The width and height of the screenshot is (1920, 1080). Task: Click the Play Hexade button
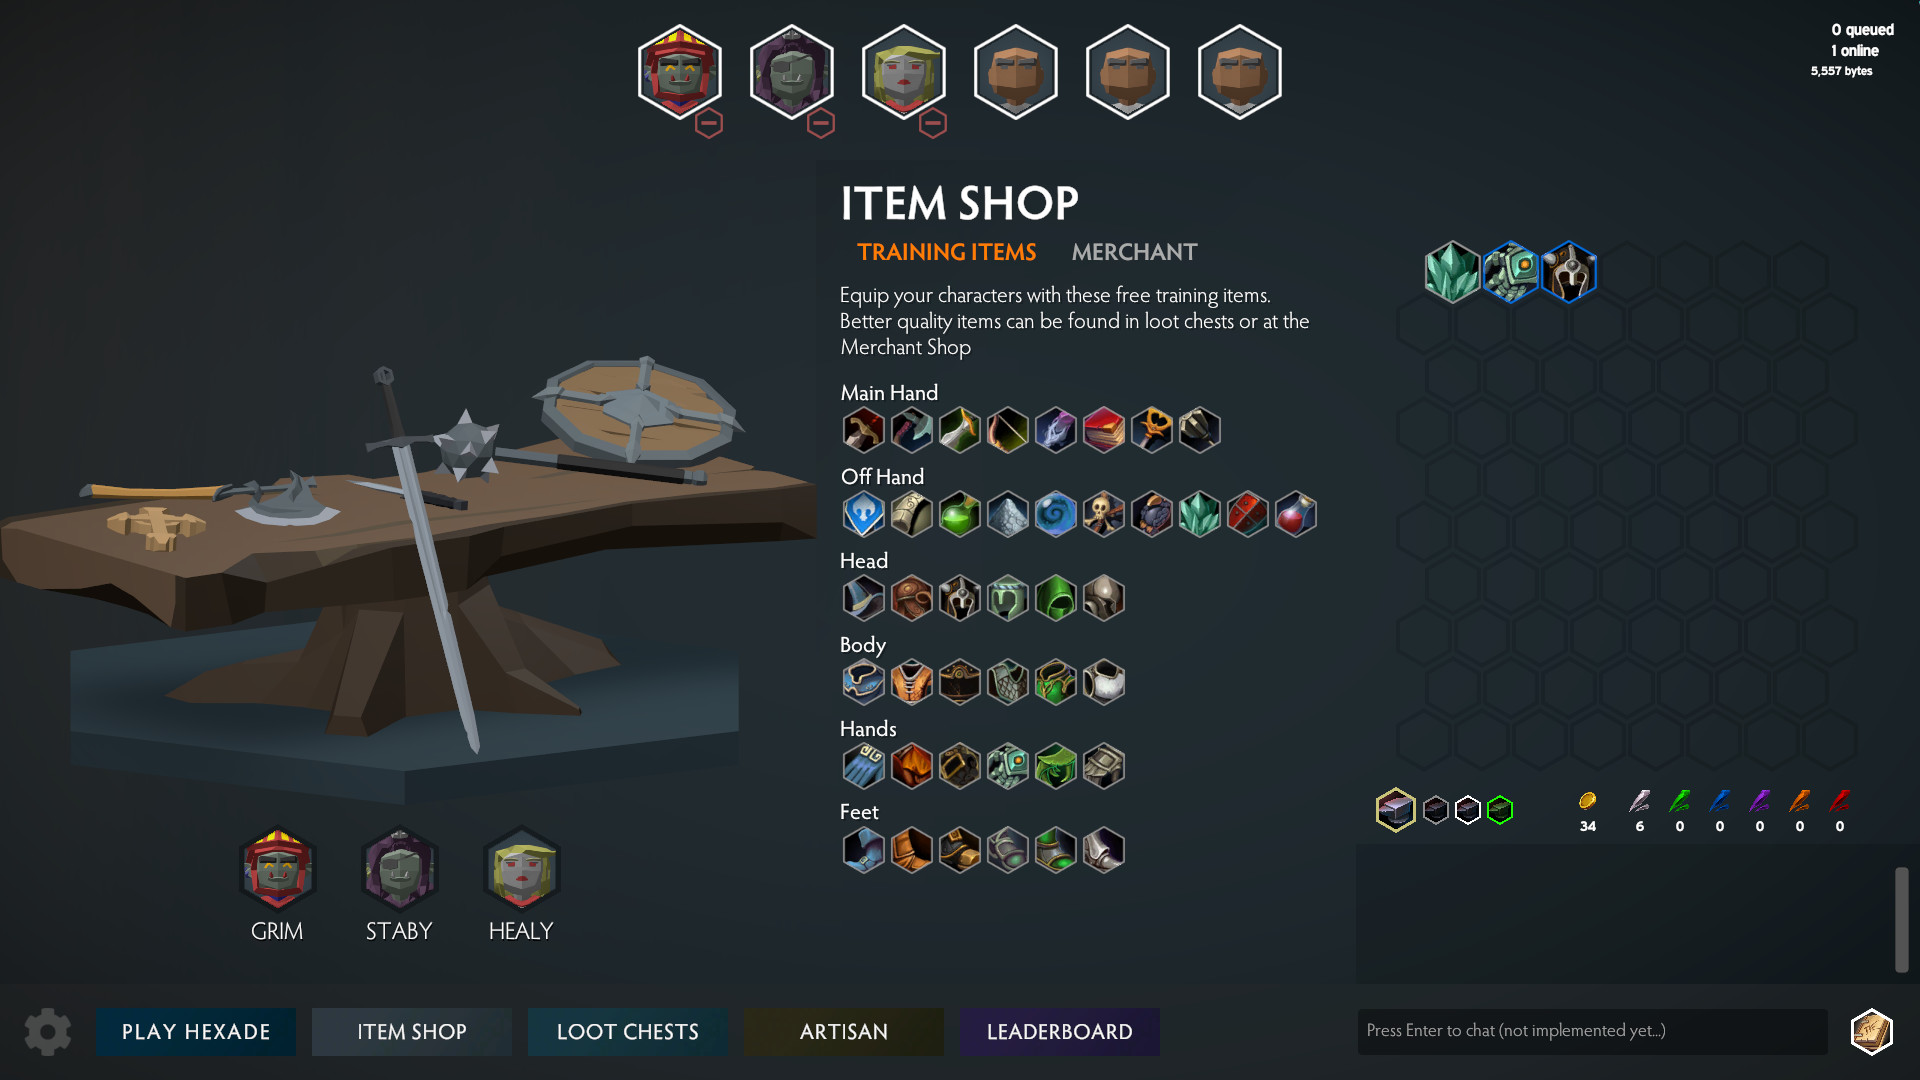tap(196, 1032)
